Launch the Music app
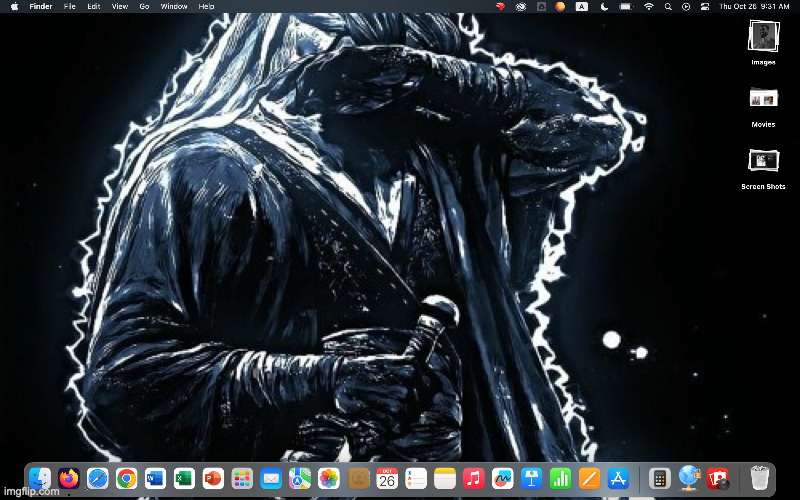The width and height of the screenshot is (800, 500). click(x=473, y=479)
